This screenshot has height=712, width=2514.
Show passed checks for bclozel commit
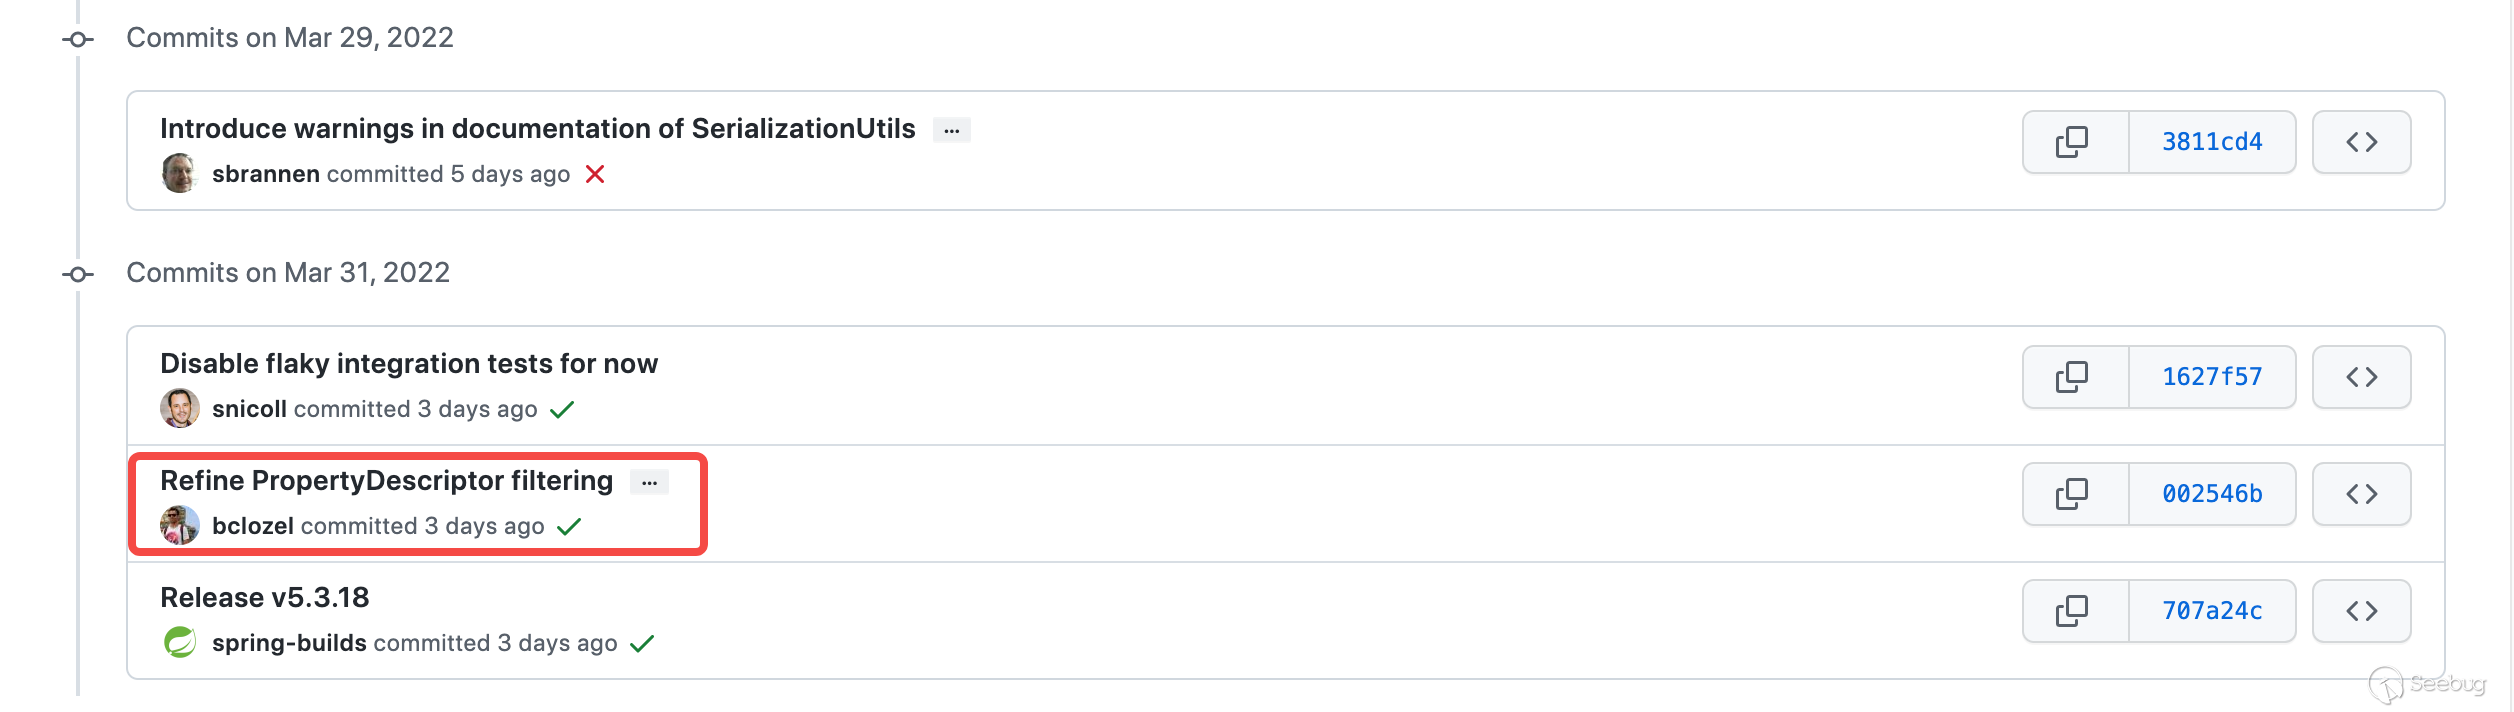[x=569, y=526]
